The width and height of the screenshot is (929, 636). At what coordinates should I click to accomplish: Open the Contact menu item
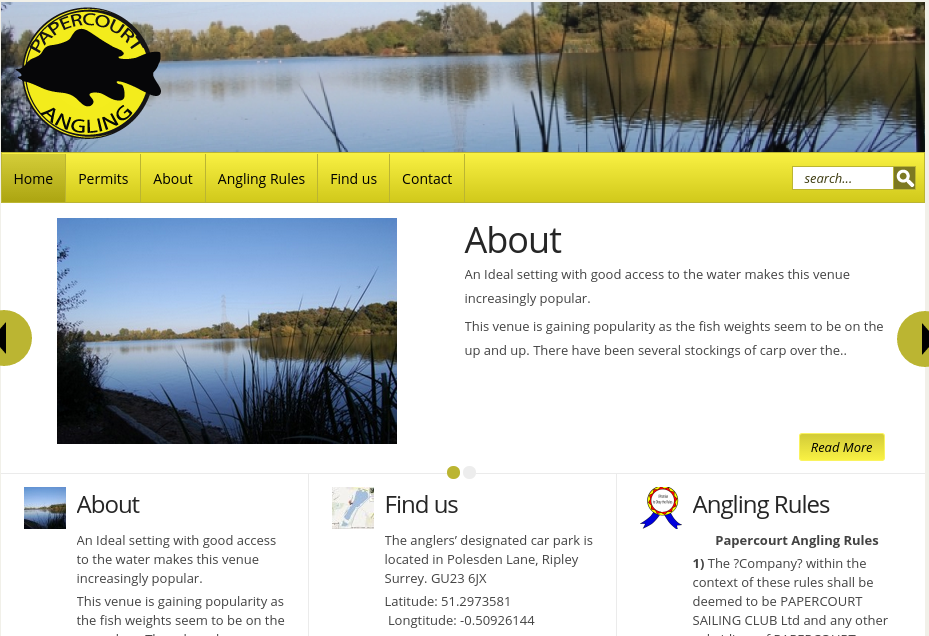coord(427,178)
